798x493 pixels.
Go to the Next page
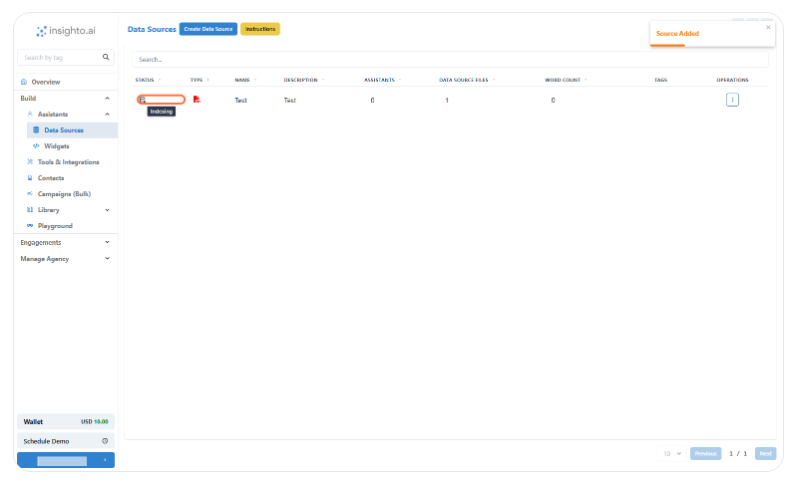pyautogui.click(x=765, y=453)
